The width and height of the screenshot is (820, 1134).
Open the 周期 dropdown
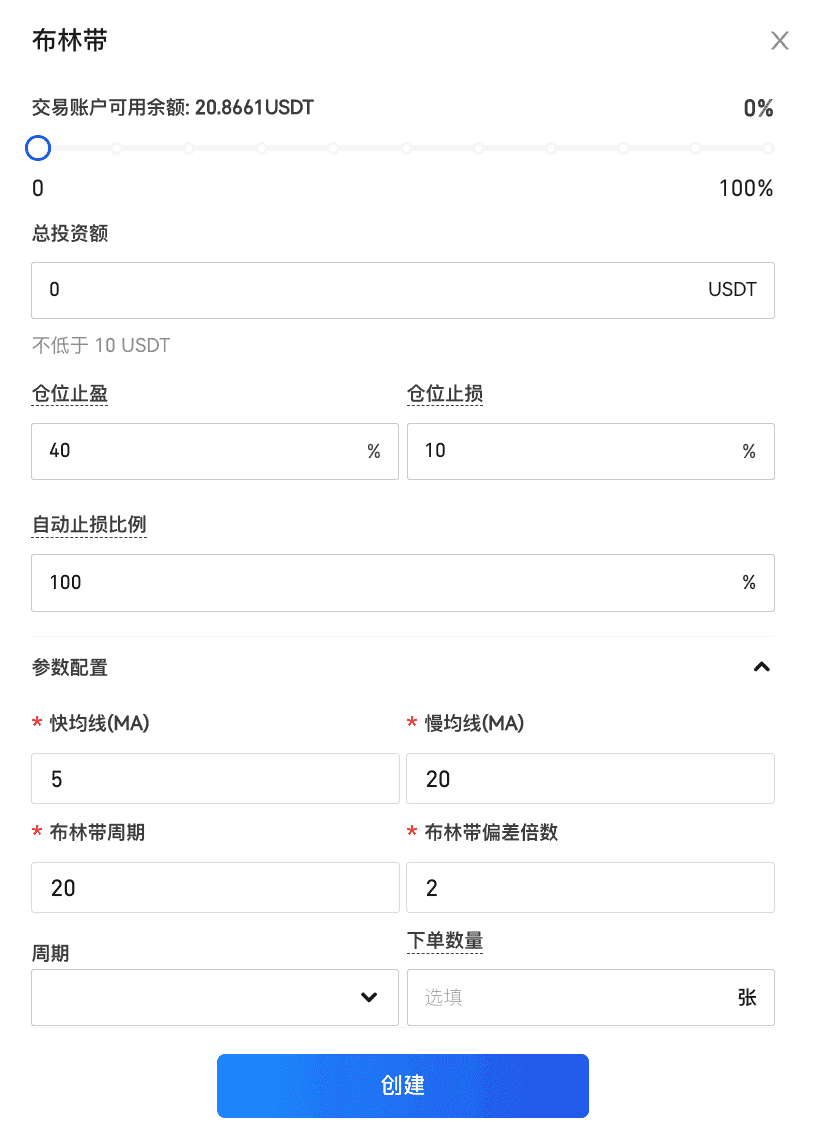215,997
